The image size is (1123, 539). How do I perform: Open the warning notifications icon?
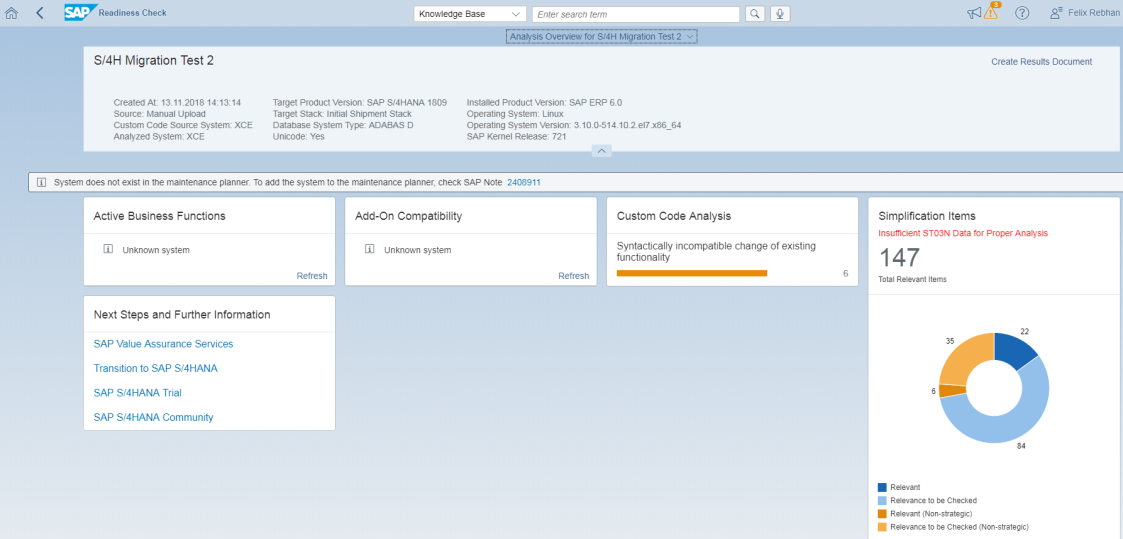[x=991, y=11]
